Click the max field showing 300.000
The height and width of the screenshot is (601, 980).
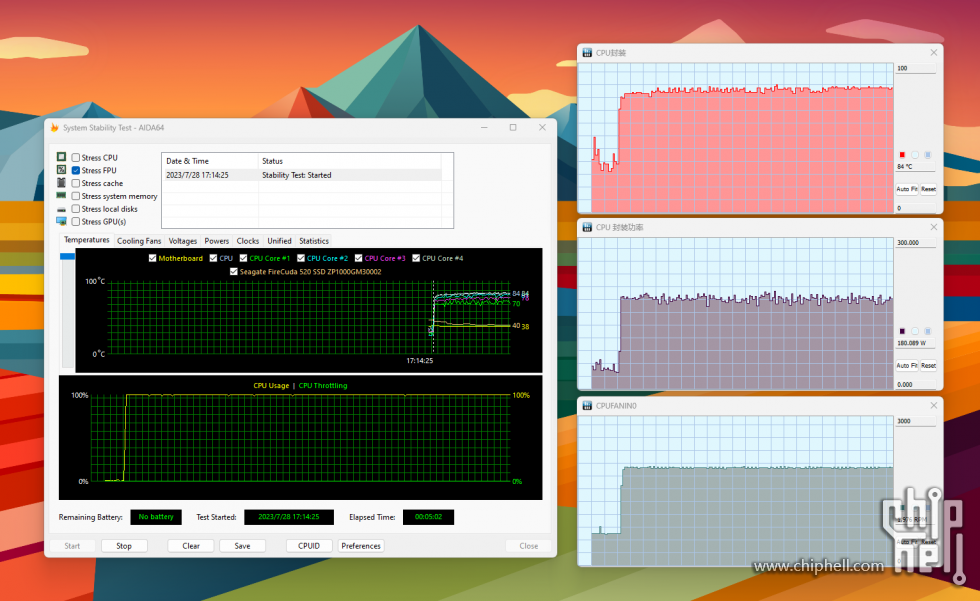(916, 242)
